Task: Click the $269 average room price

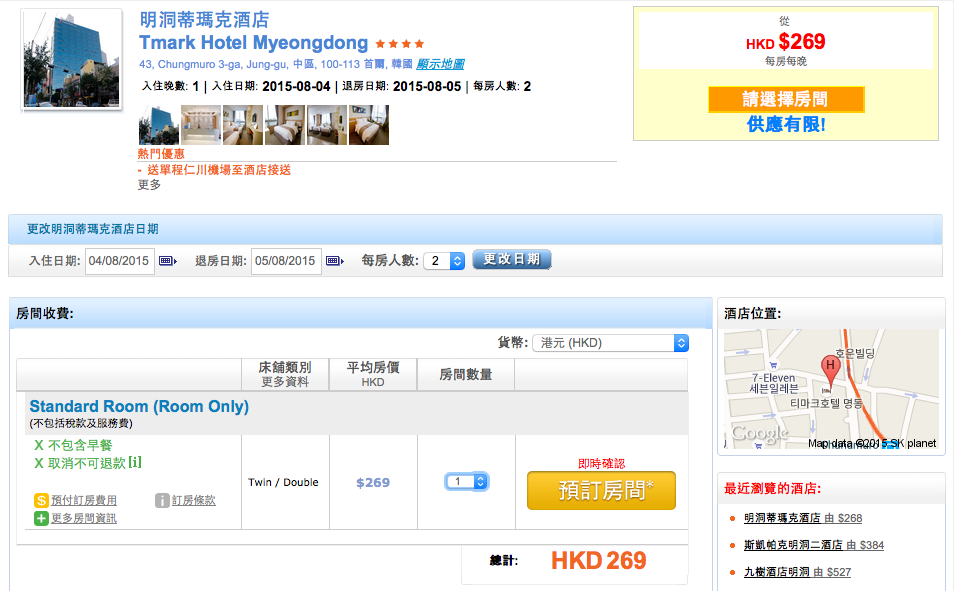Action: tap(373, 483)
